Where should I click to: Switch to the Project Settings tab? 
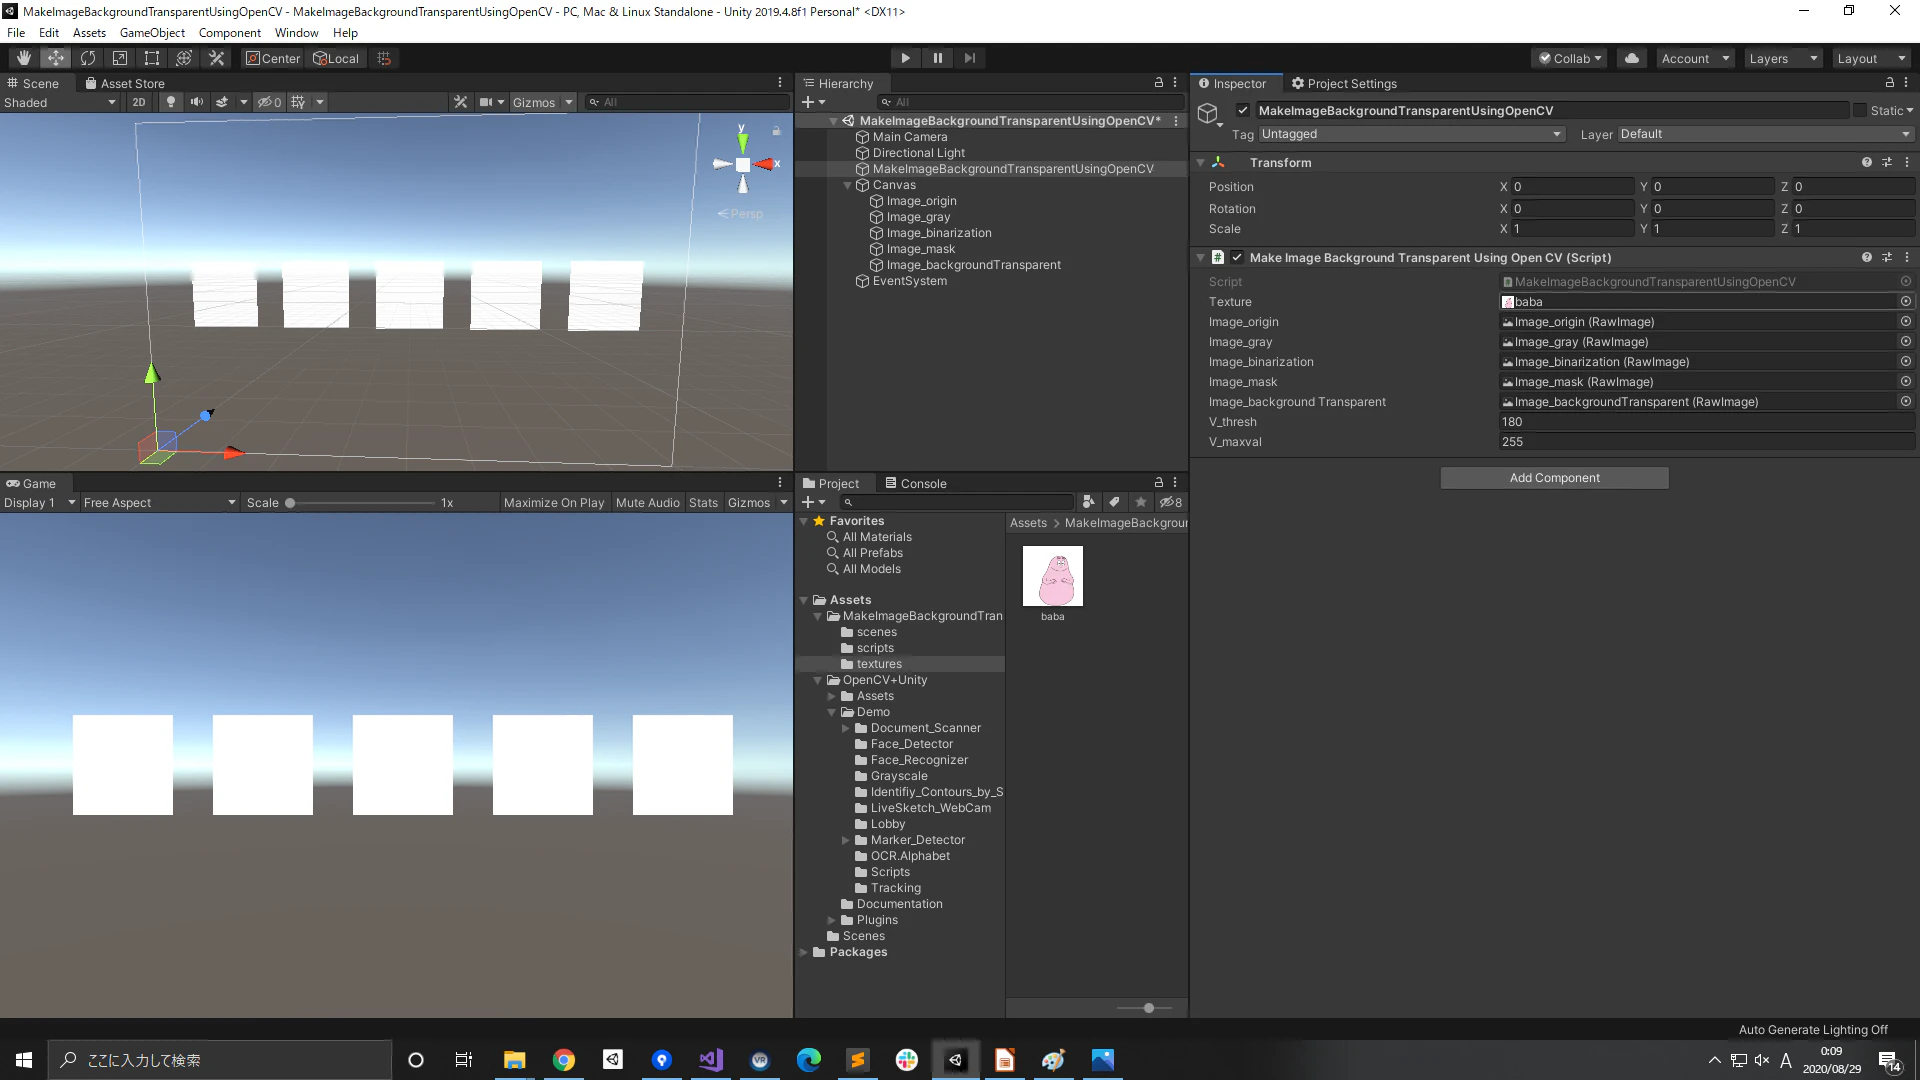[1344, 83]
